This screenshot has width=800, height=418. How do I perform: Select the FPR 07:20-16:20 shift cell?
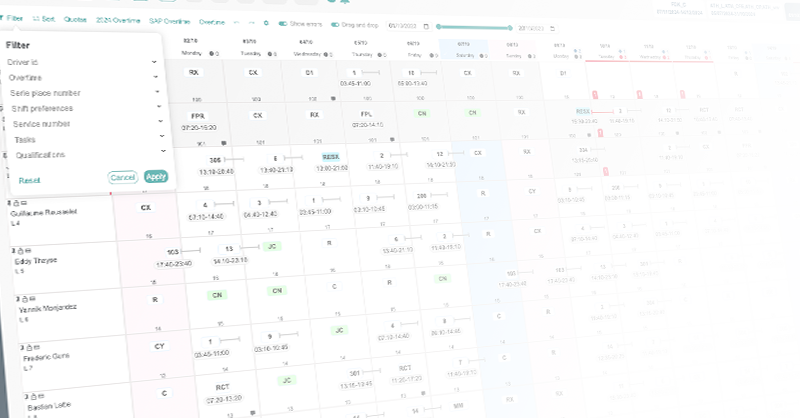pyautogui.click(x=199, y=121)
